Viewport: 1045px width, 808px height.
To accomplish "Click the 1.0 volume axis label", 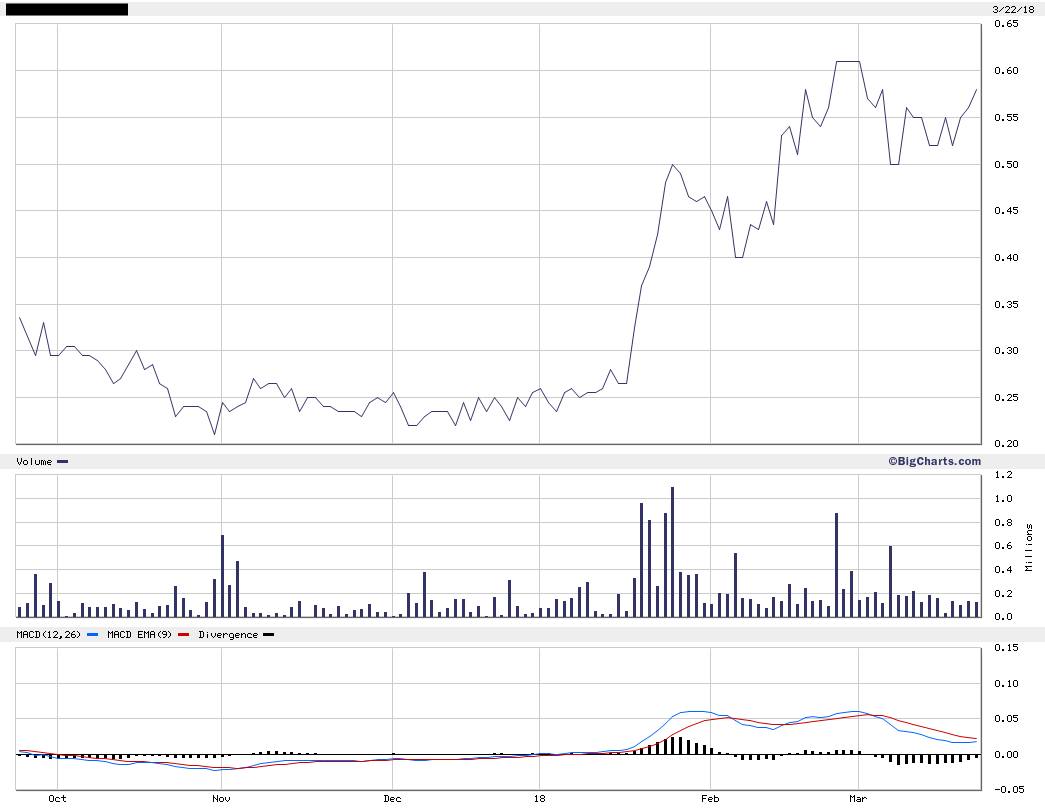I will (x=1003, y=499).
